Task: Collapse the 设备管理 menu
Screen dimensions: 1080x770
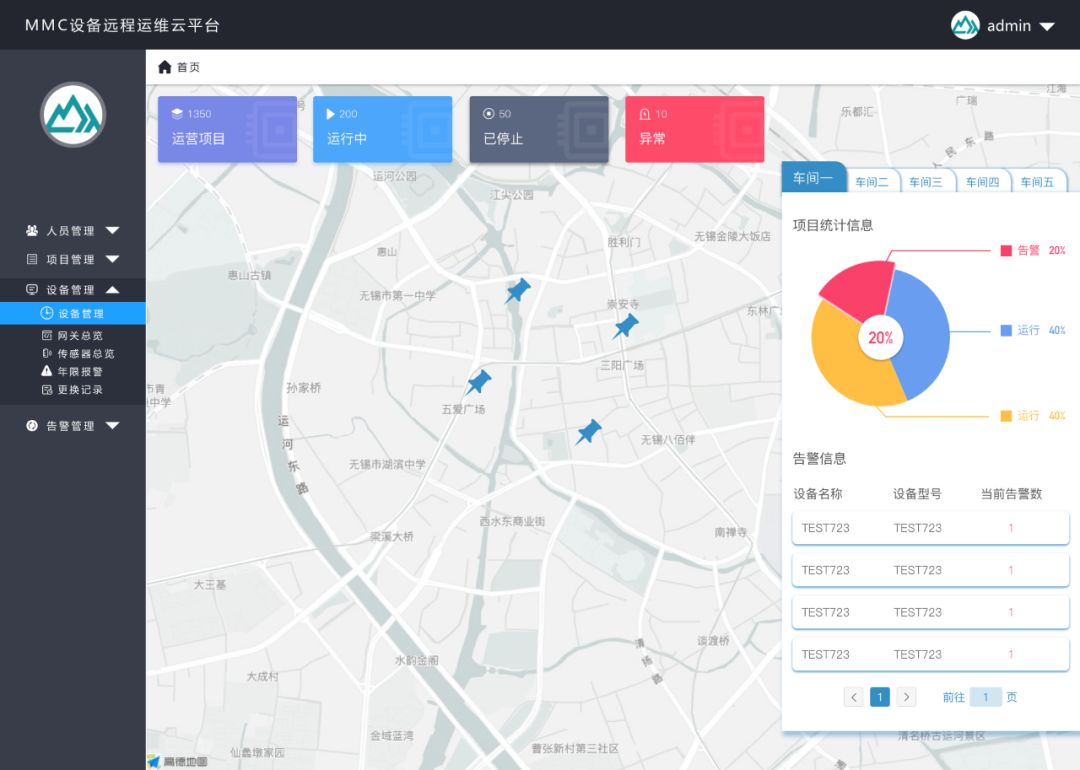Action: click(73, 290)
